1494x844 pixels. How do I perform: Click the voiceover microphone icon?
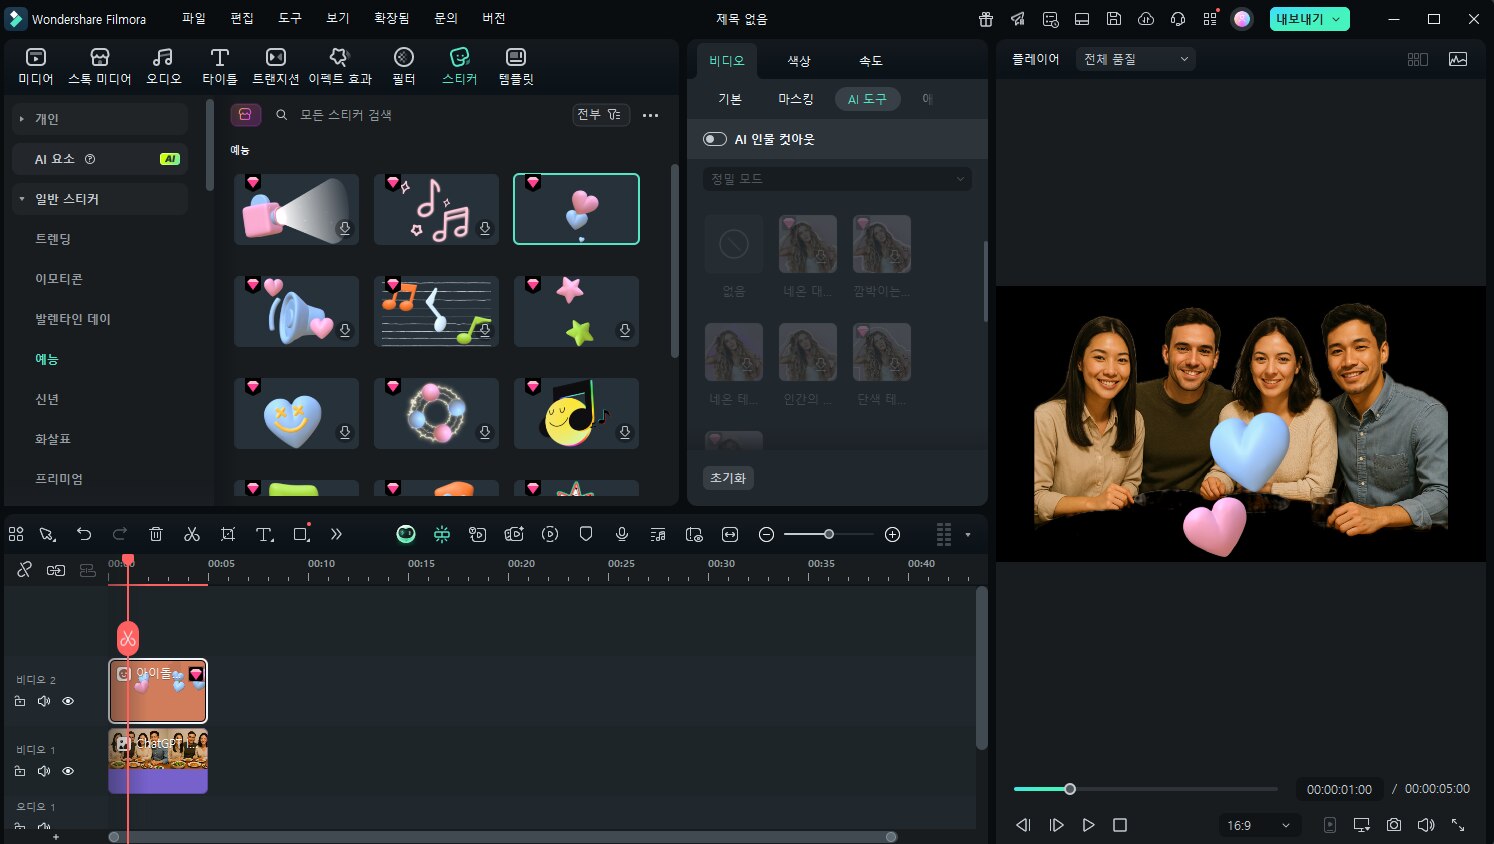coord(622,534)
